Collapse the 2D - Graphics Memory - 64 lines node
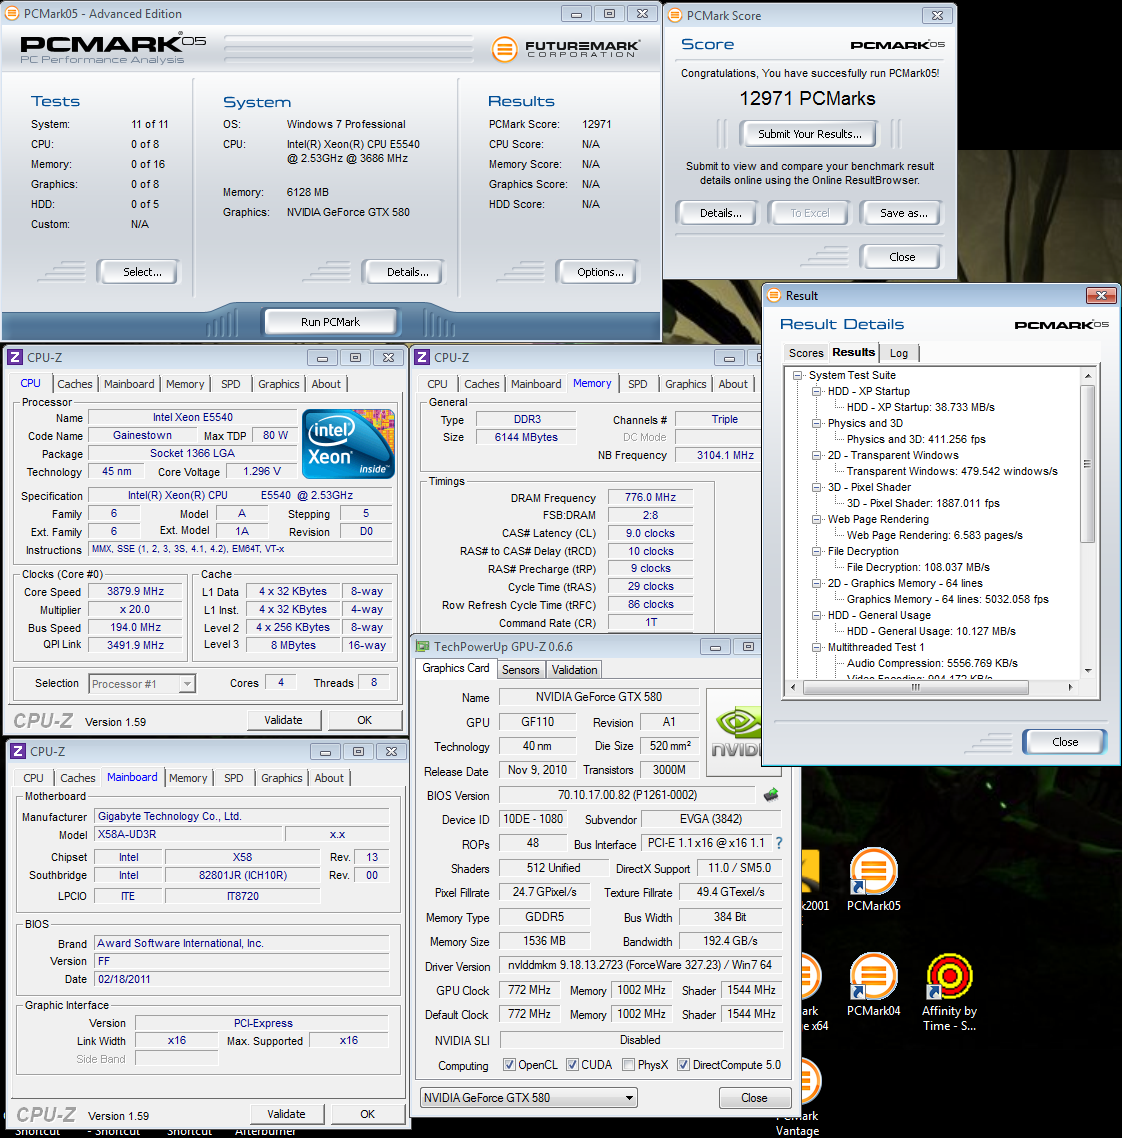This screenshot has width=1122, height=1138. (816, 583)
